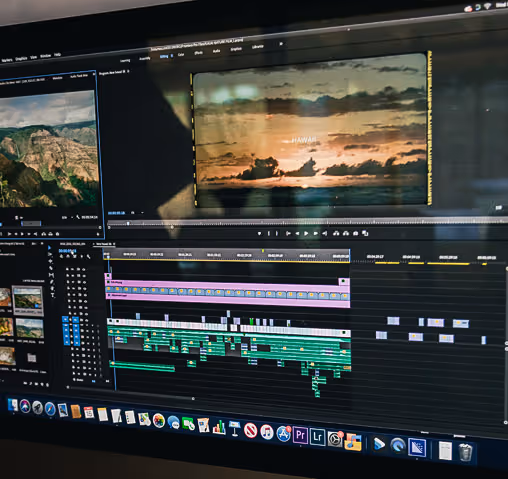This screenshot has height=479, width=508.
Task: Expand the workspace overflow chevron
Action: (x=281, y=44)
